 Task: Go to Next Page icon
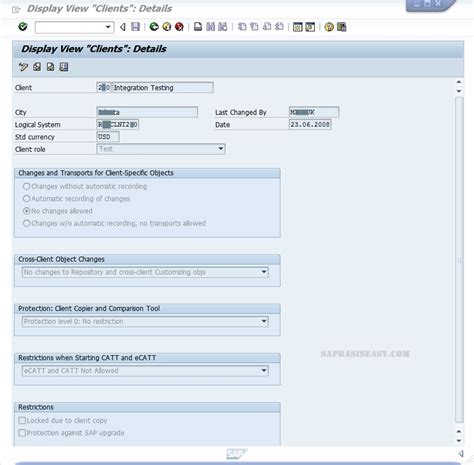pyautogui.click(x=267, y=27)
